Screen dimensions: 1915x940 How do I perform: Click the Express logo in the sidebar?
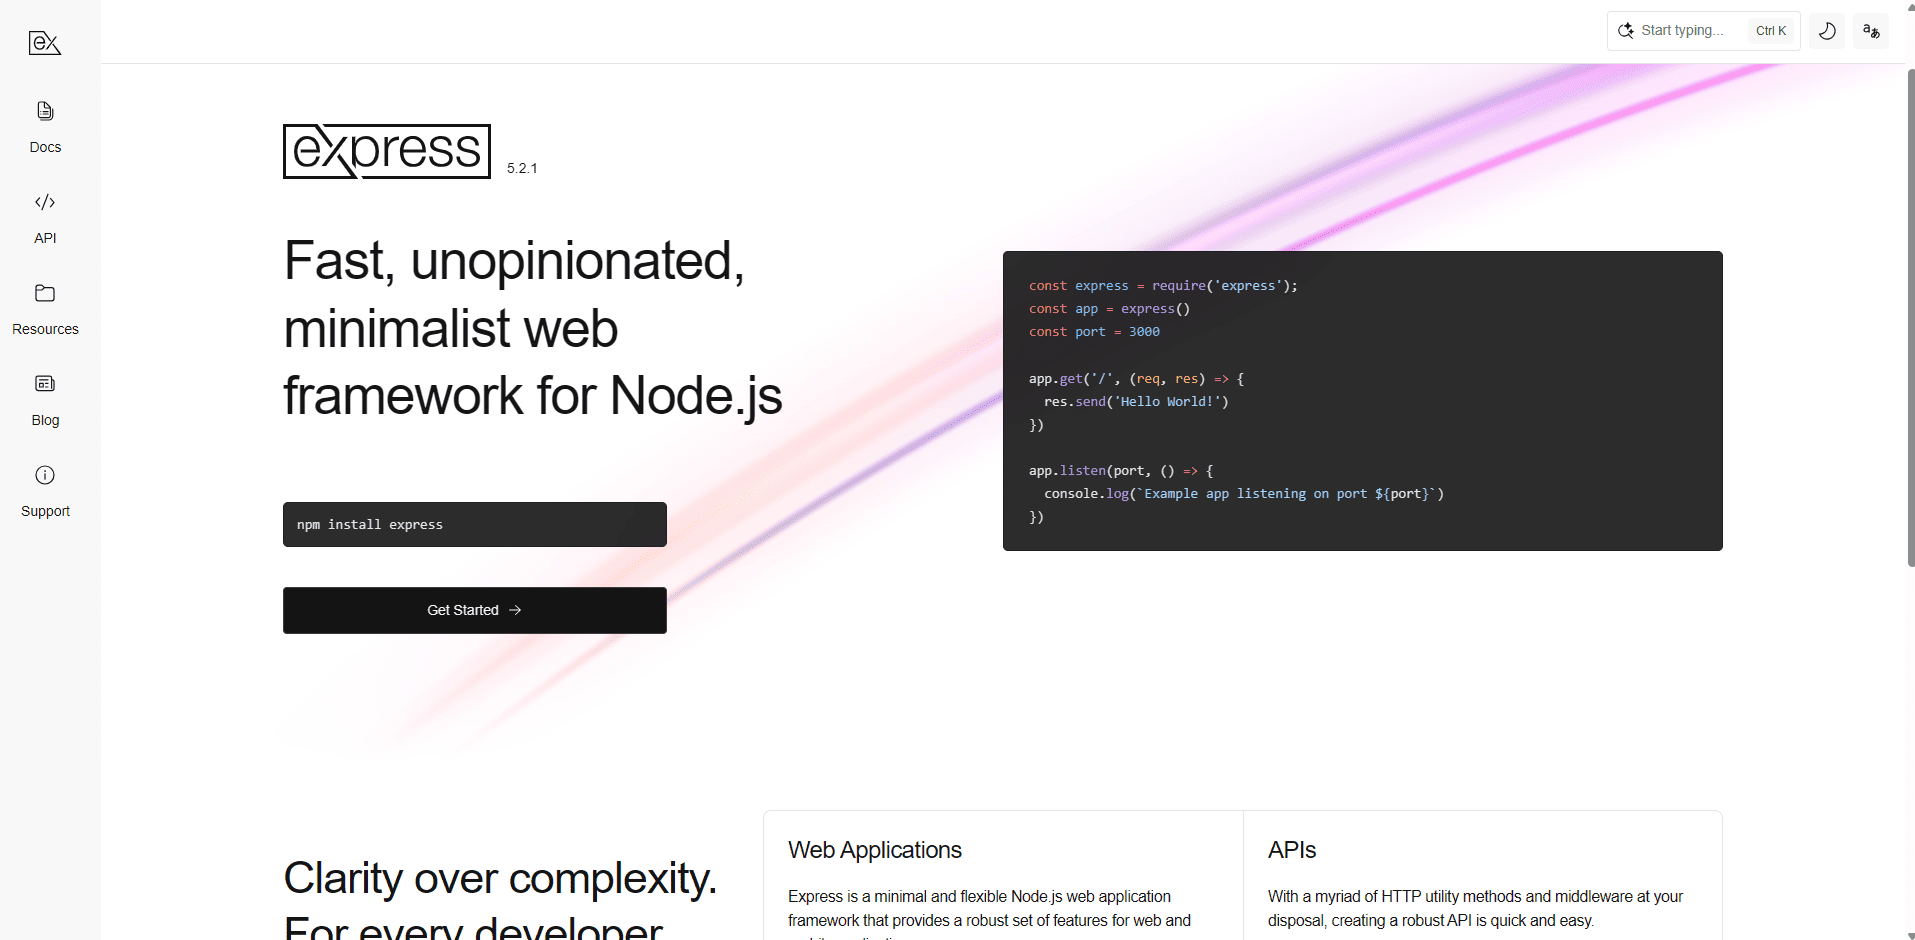(45, 43)
